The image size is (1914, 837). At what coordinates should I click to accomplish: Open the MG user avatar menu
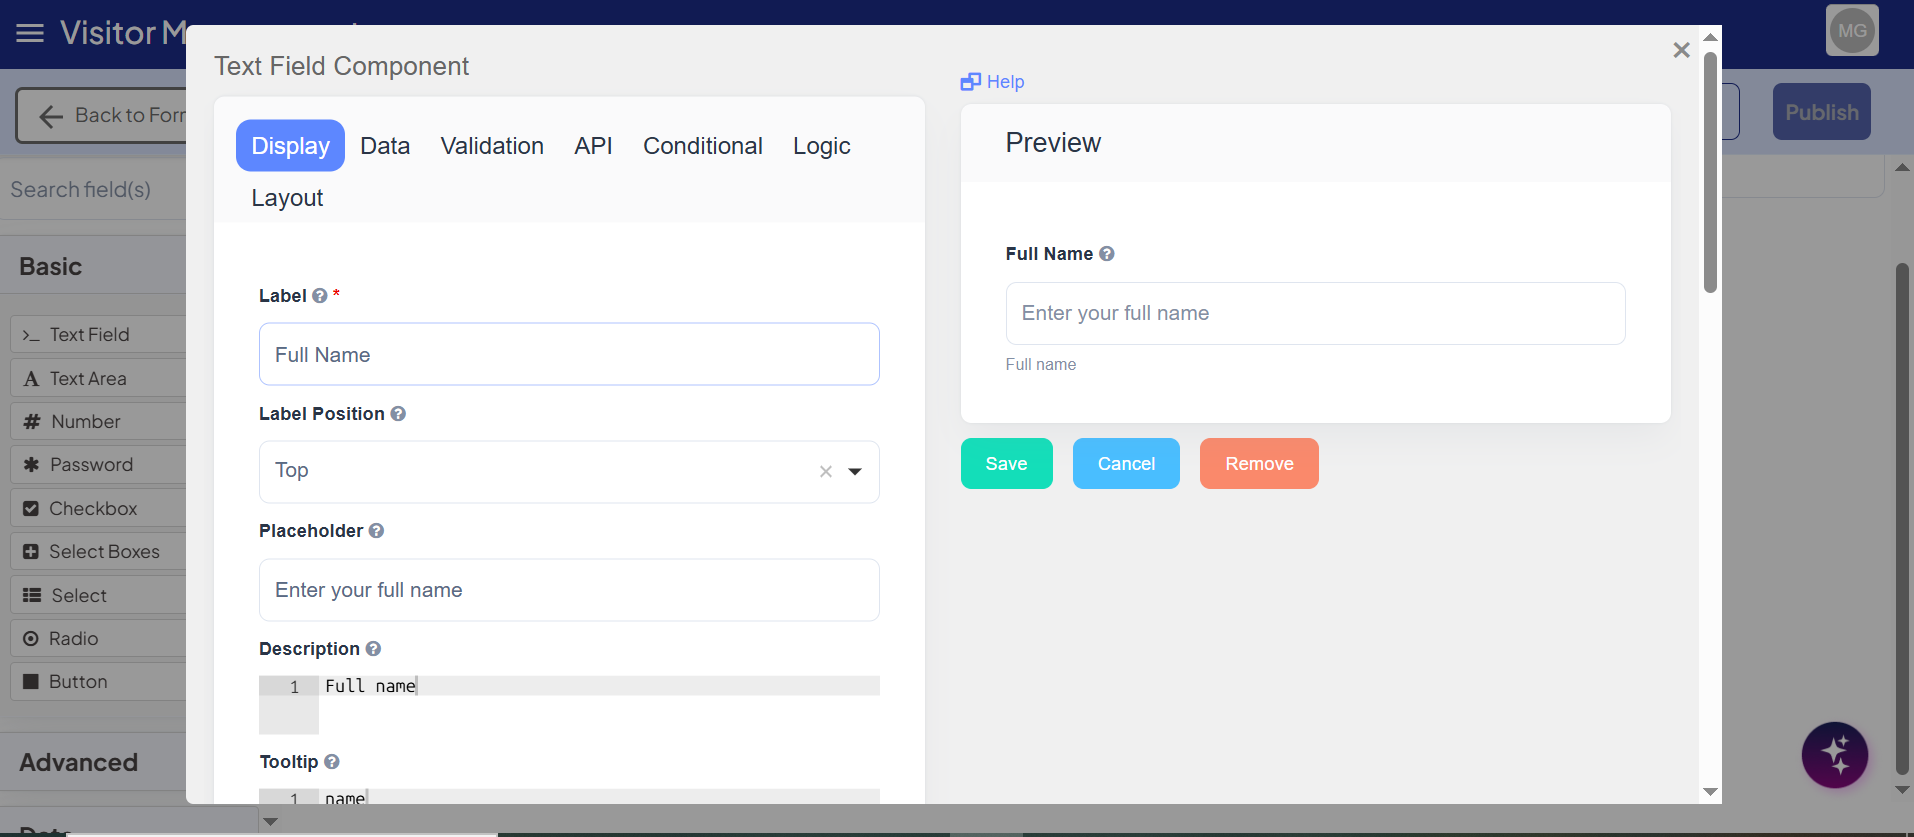1851,31
